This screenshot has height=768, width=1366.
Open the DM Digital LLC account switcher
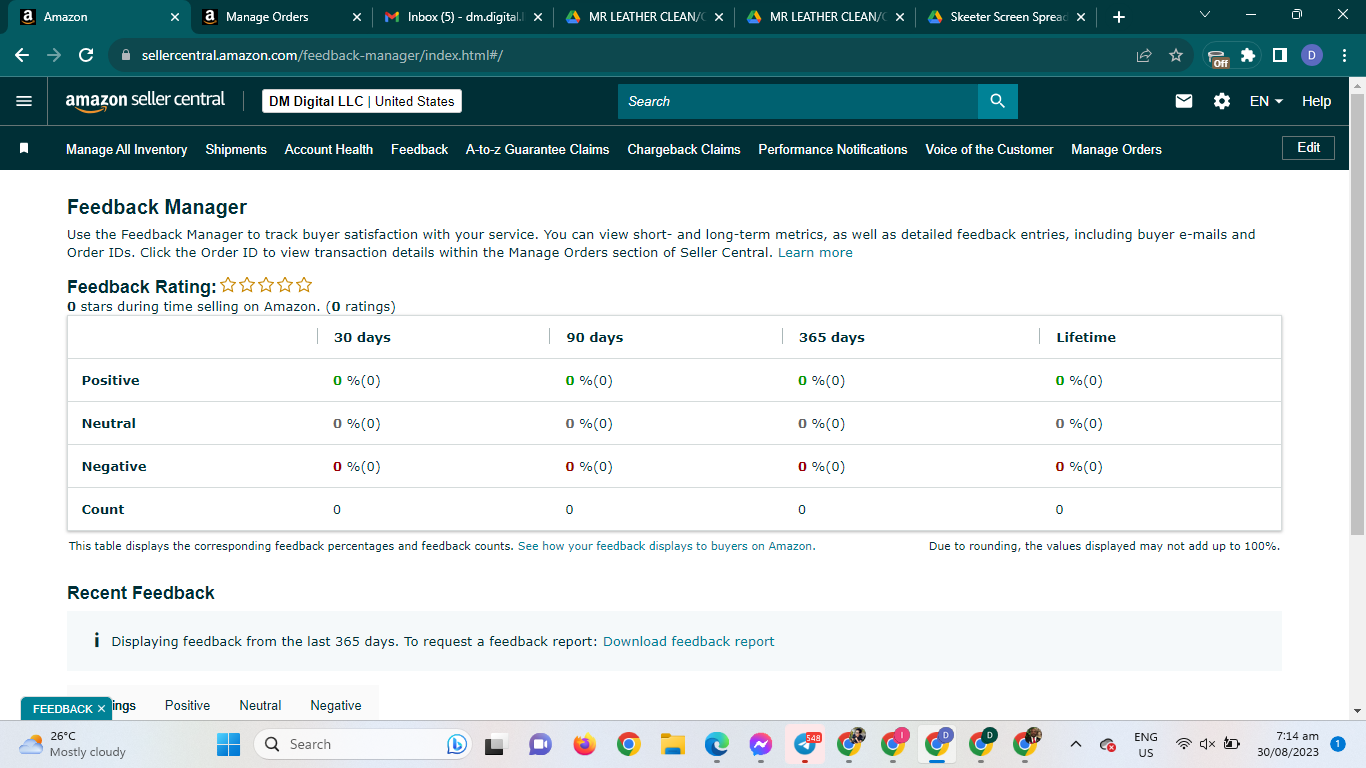pyautogui.click(x=362, y=101)
